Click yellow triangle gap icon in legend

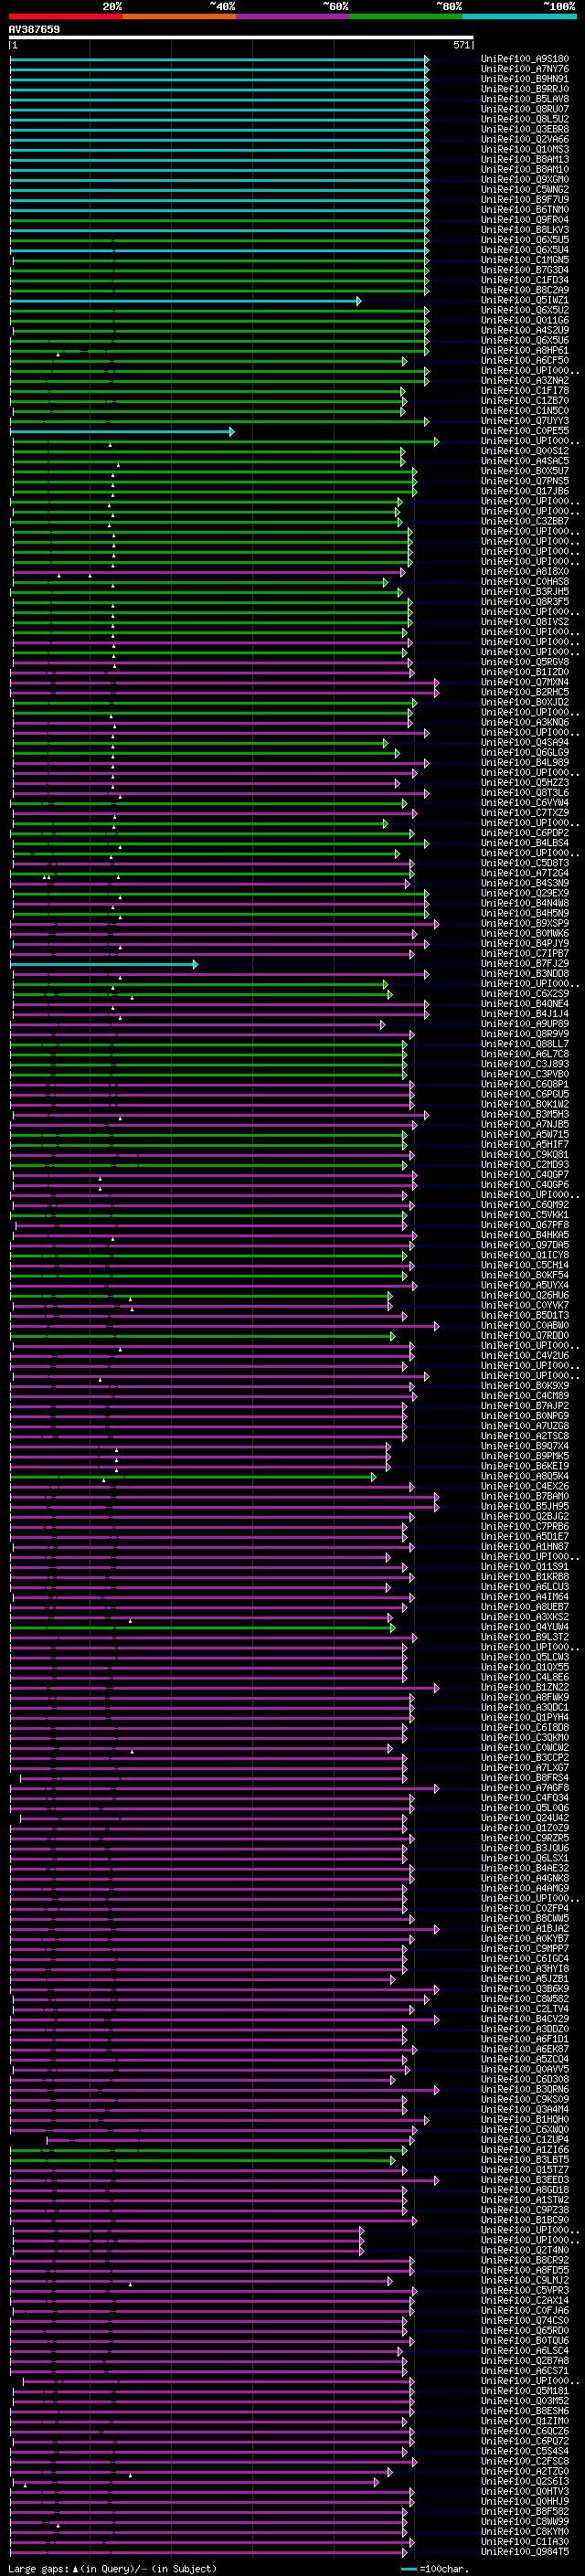(x=75, y=2568)
